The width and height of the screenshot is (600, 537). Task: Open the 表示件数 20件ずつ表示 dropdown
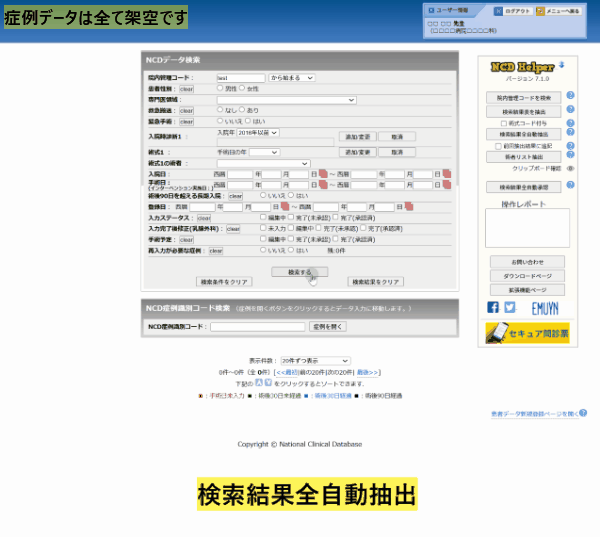(x=313, y=360)
